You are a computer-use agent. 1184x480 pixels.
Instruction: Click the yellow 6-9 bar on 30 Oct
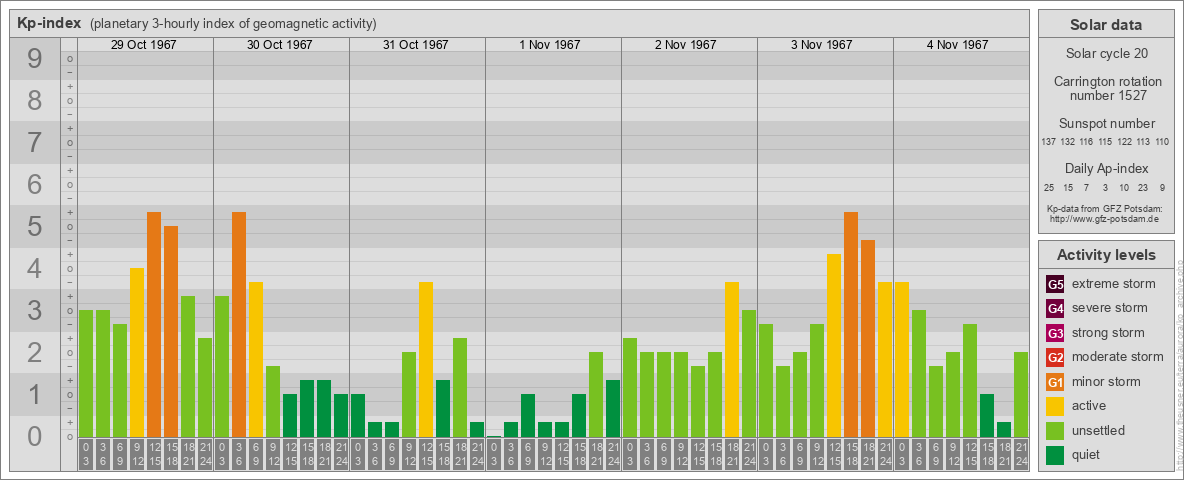coord(256,359)
